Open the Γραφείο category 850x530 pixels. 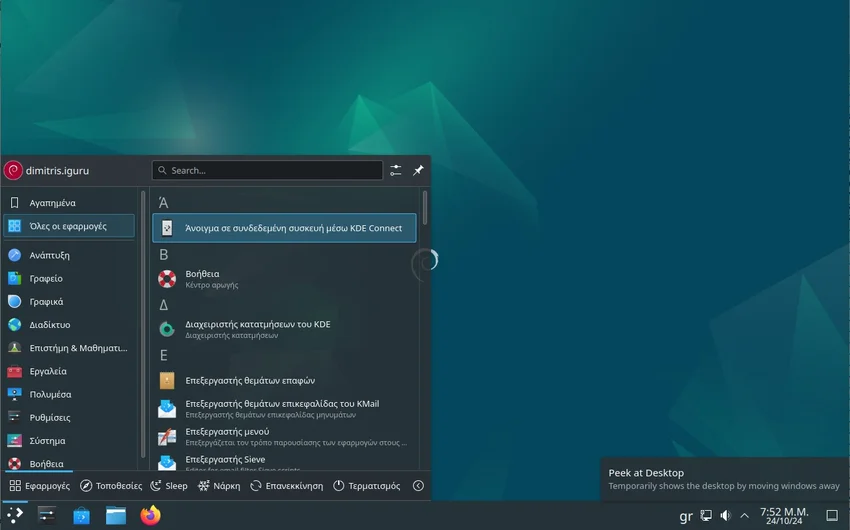coord(69,279)
